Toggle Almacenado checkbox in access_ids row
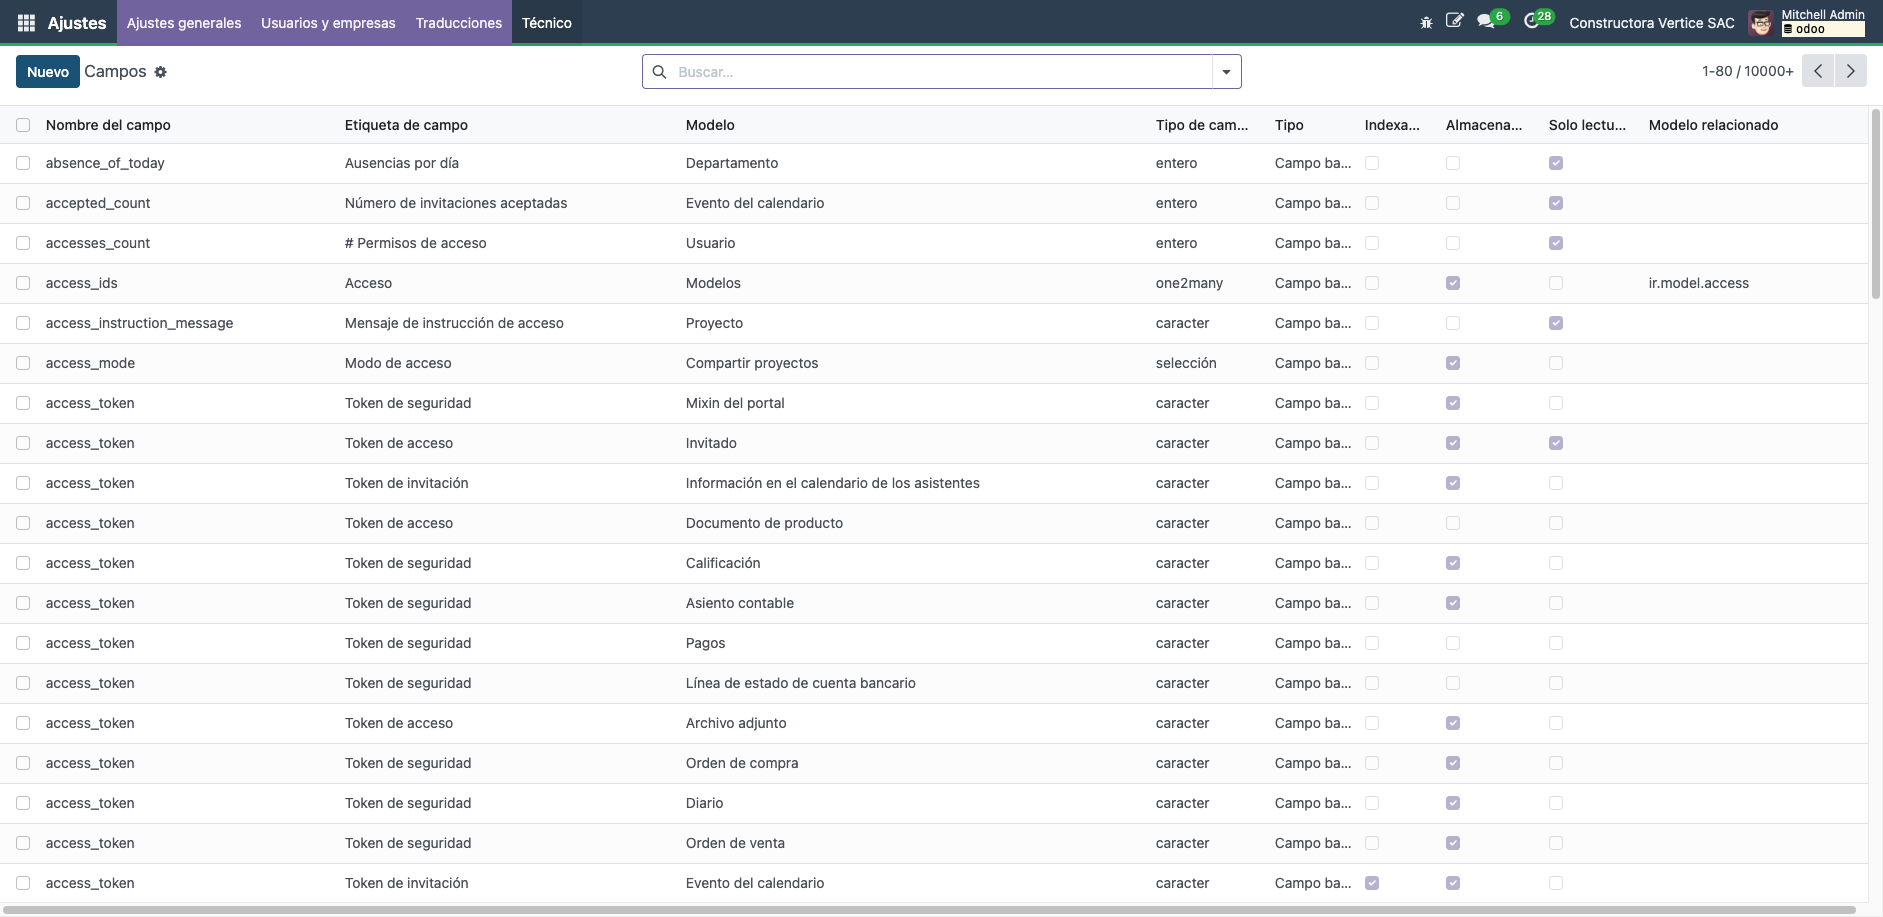The image size is (1883, 917). coord(1453,283)
